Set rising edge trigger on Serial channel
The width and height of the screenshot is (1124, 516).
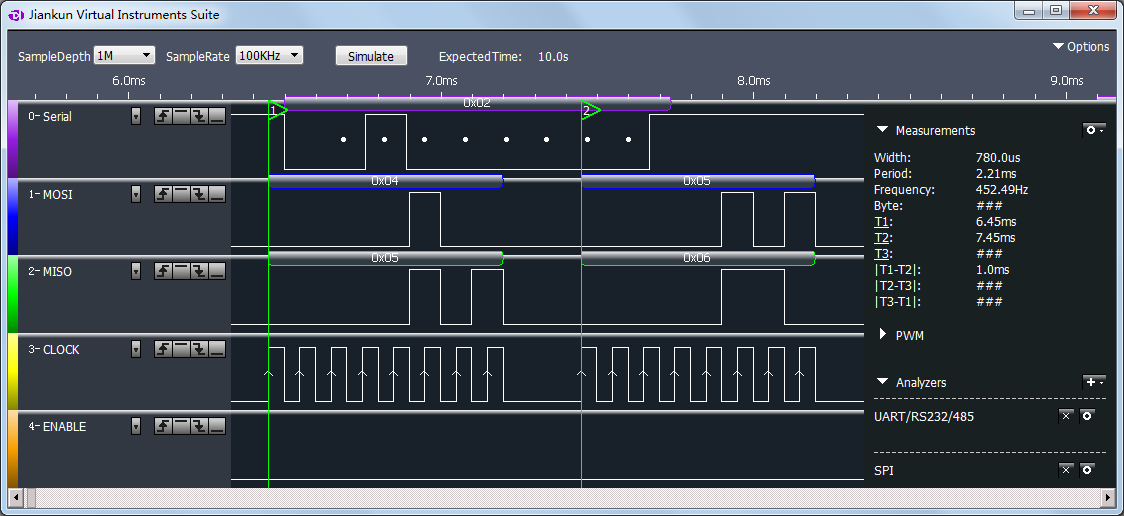click(x=163, y=117)
